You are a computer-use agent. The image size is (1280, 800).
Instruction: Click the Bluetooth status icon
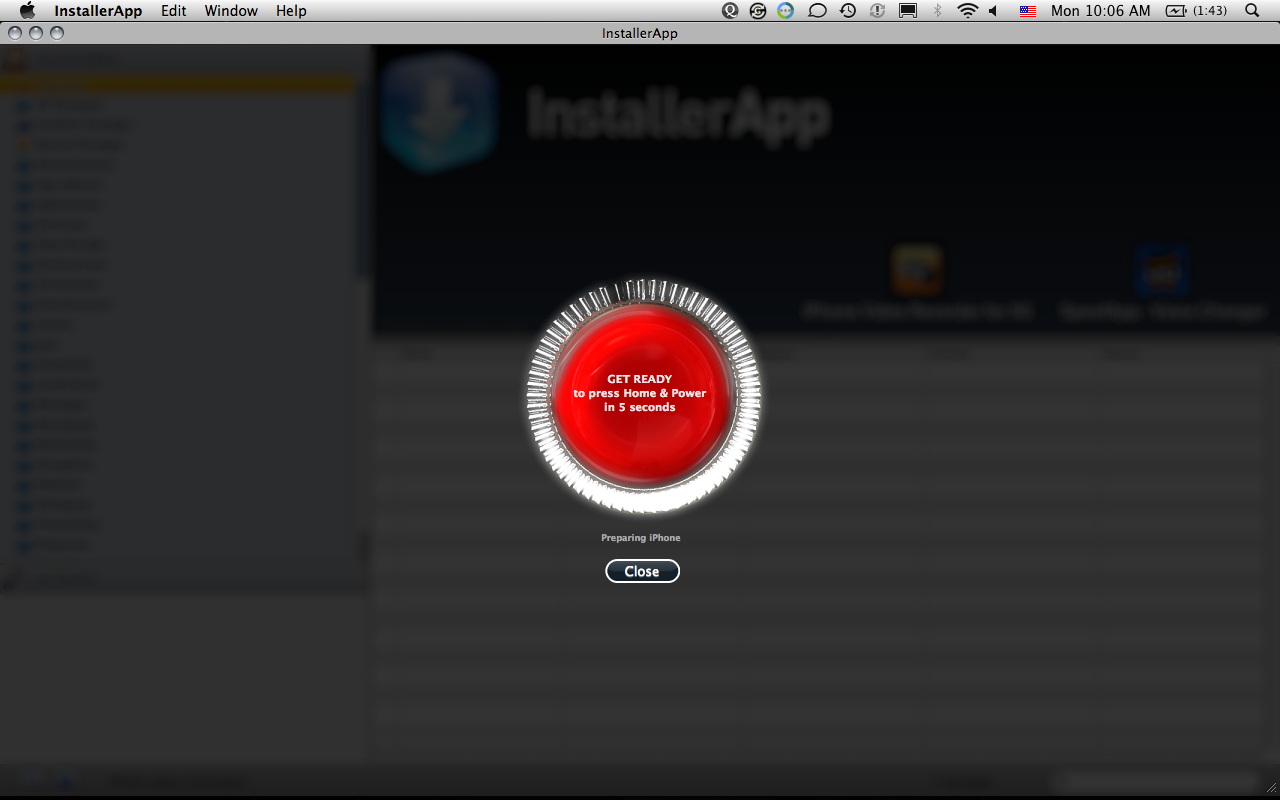(937, 11)
